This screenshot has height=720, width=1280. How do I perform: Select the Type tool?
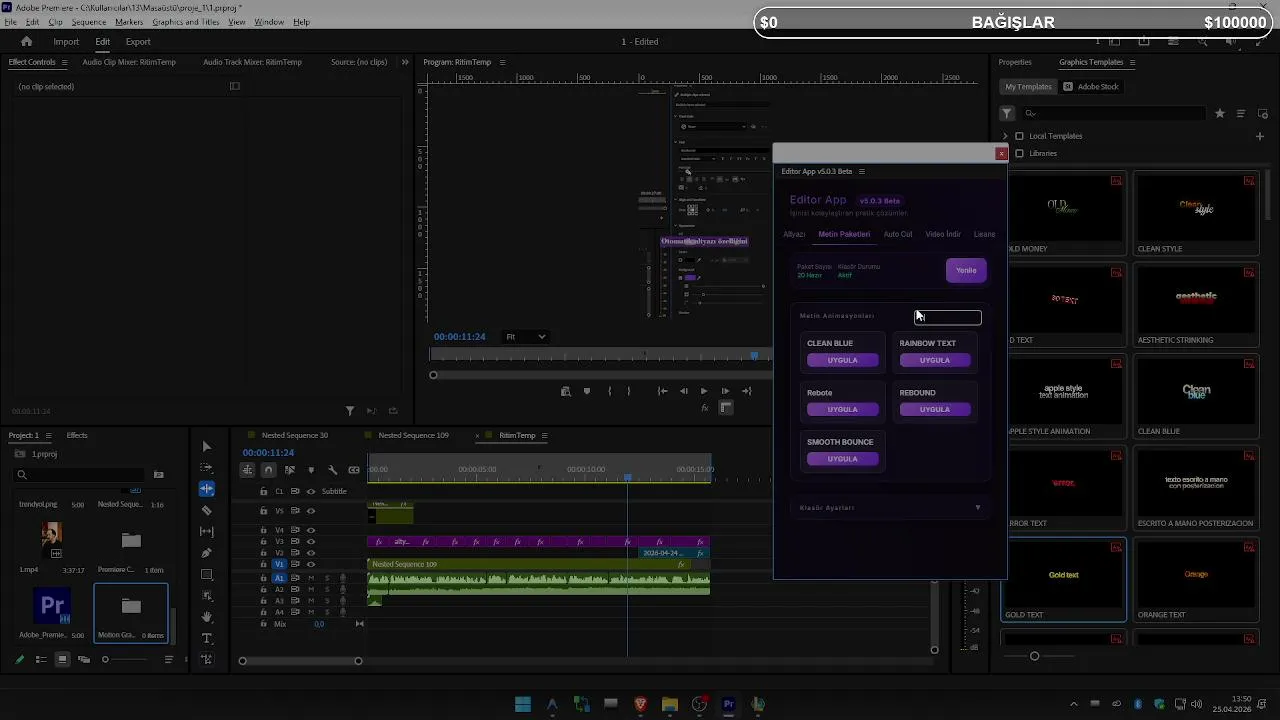coord(207,638)
